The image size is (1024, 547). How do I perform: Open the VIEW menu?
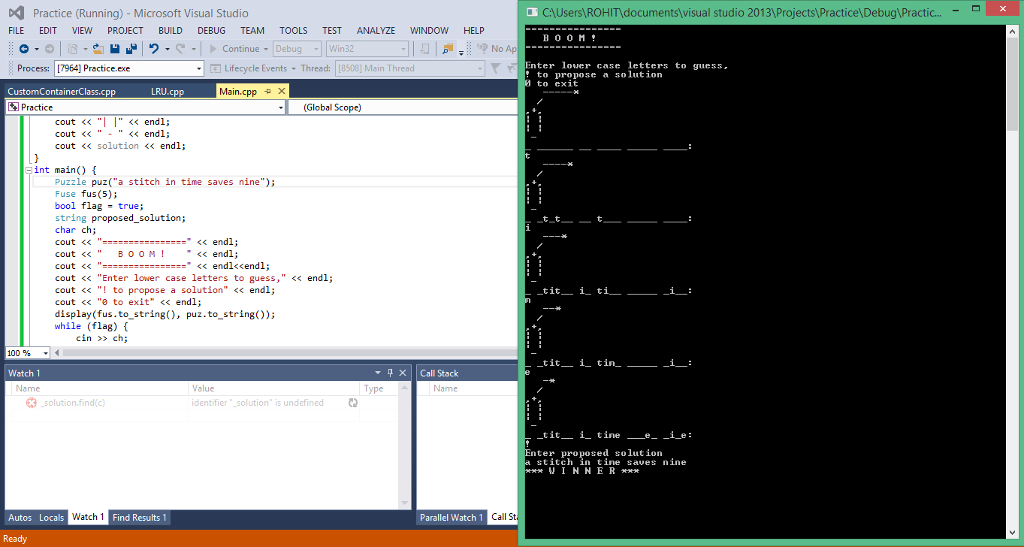point(82,31)
